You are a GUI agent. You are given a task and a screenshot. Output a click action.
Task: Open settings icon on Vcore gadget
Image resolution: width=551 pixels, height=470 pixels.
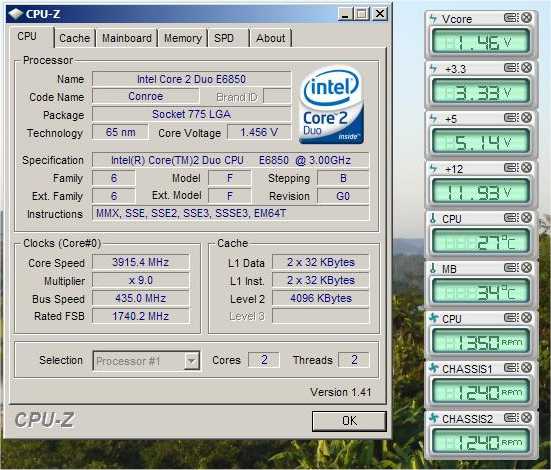click(x=511, y=18)
